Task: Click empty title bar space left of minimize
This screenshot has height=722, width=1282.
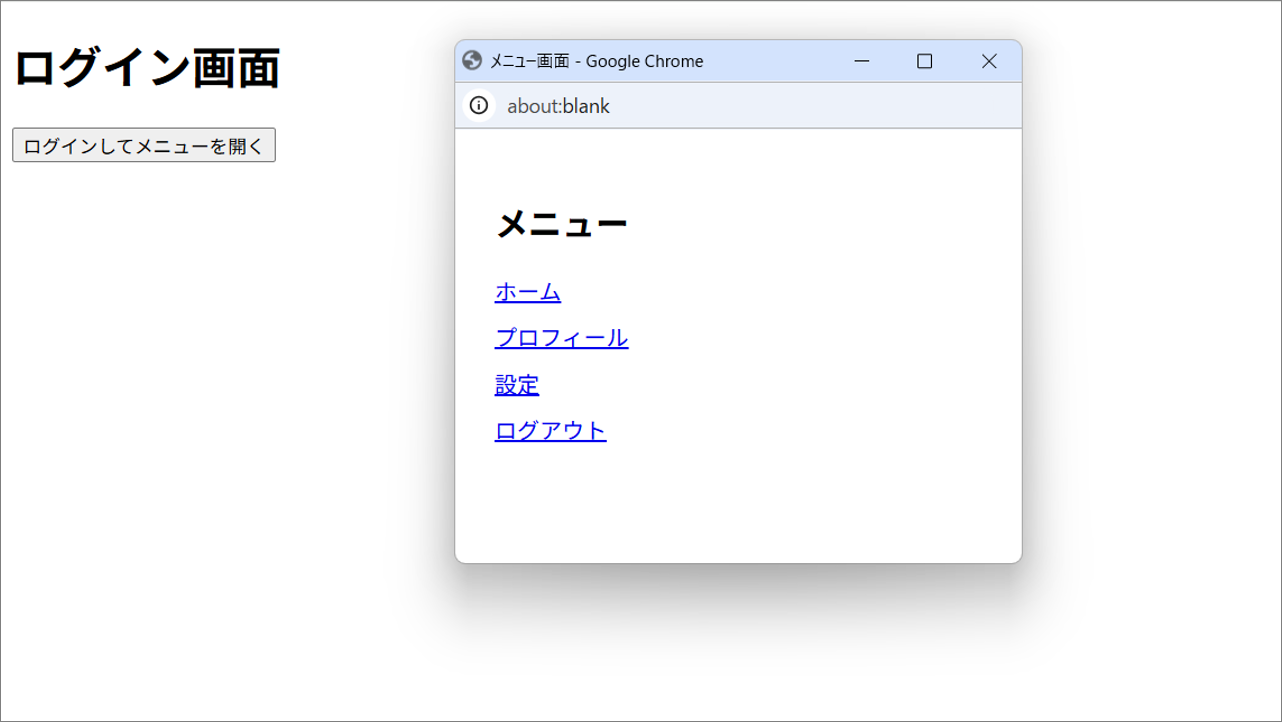Action: tap(770, 61)
